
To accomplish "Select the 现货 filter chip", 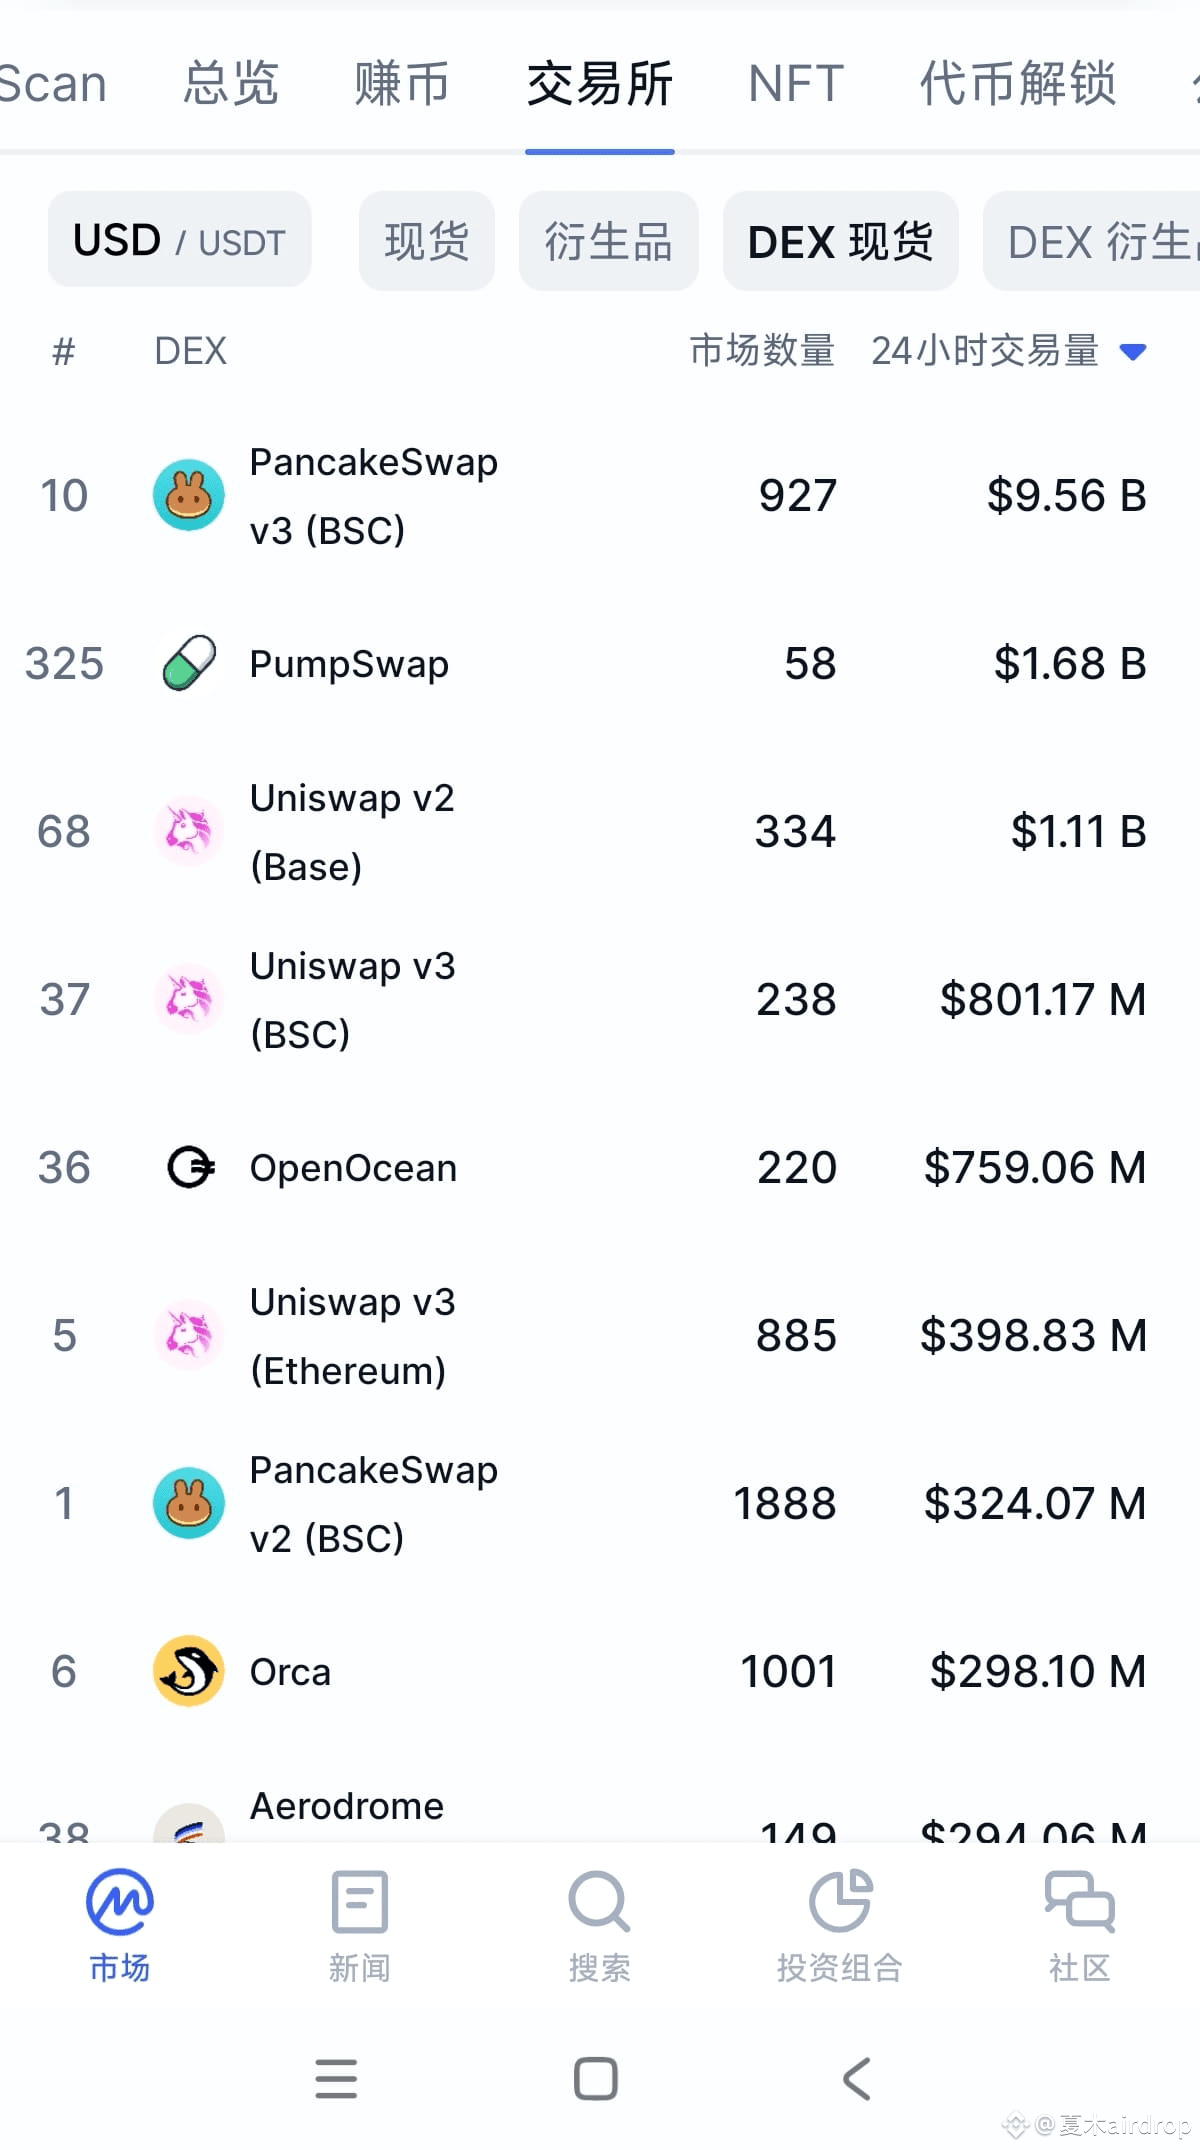I will (427, 241).
